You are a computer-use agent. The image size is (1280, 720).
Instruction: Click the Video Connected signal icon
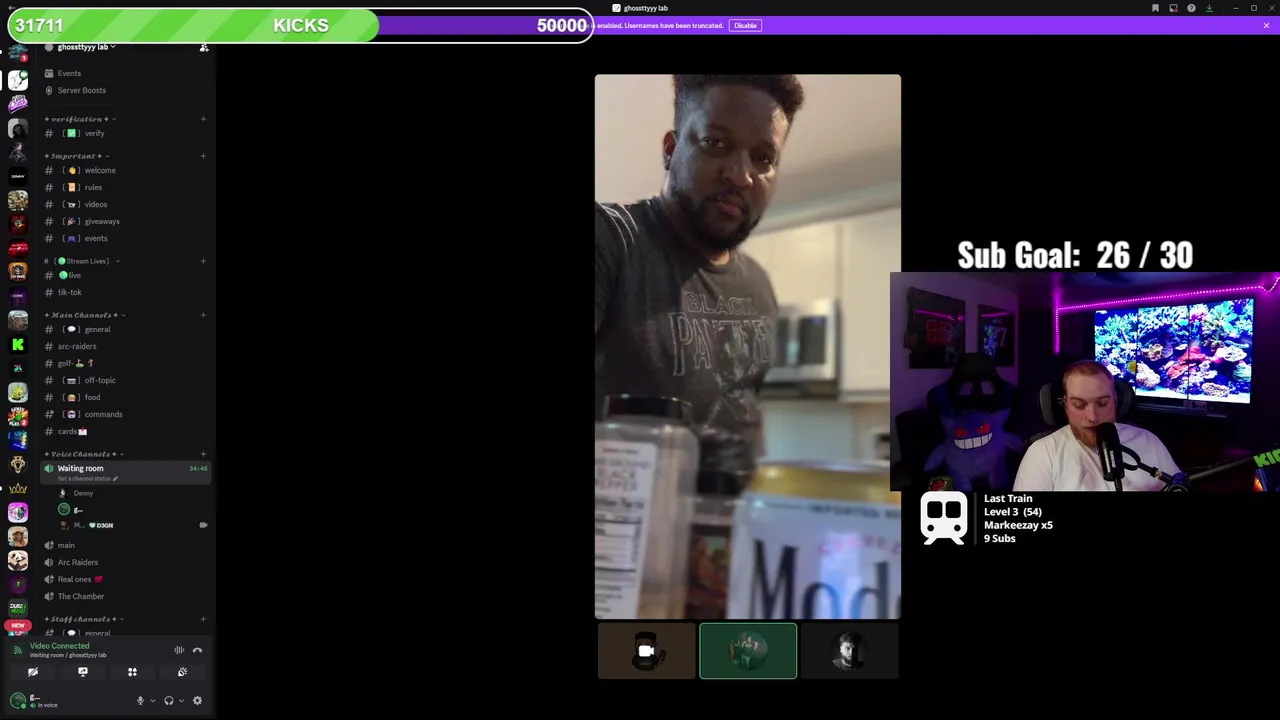17,650
